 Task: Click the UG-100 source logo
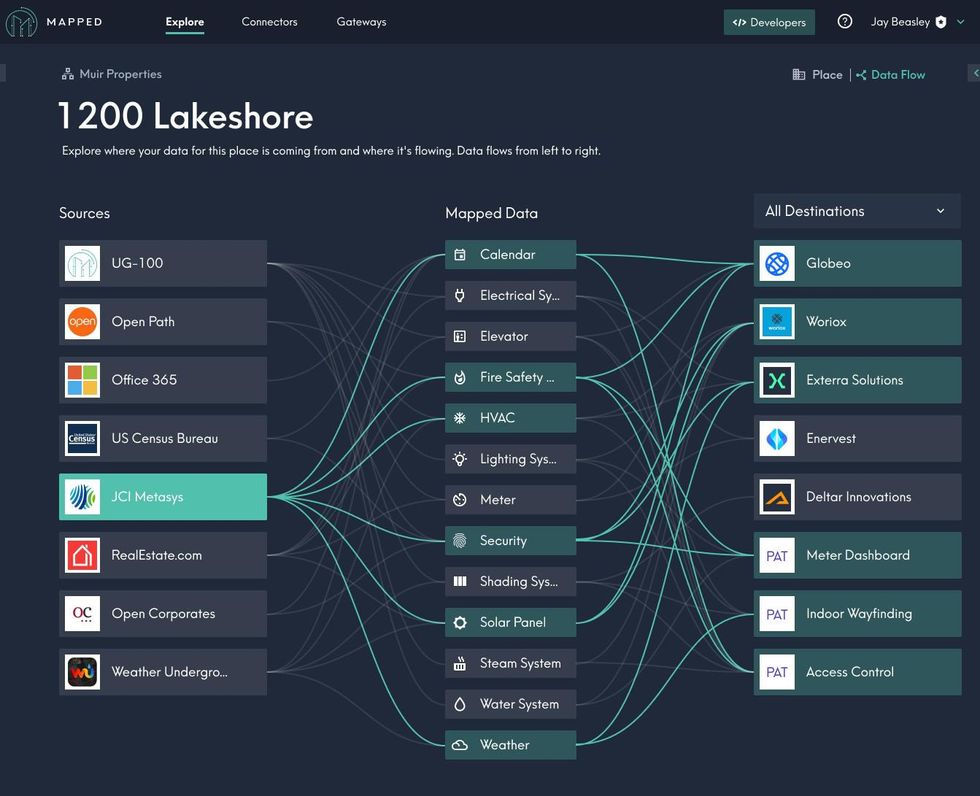(82, 263)
